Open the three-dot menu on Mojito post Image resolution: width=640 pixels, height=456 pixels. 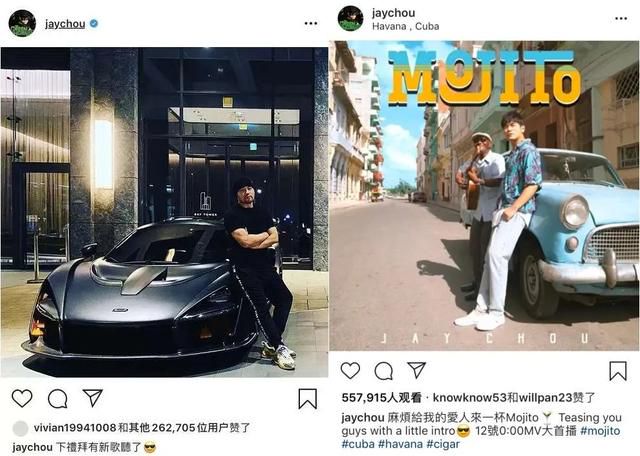click(621, 19)
